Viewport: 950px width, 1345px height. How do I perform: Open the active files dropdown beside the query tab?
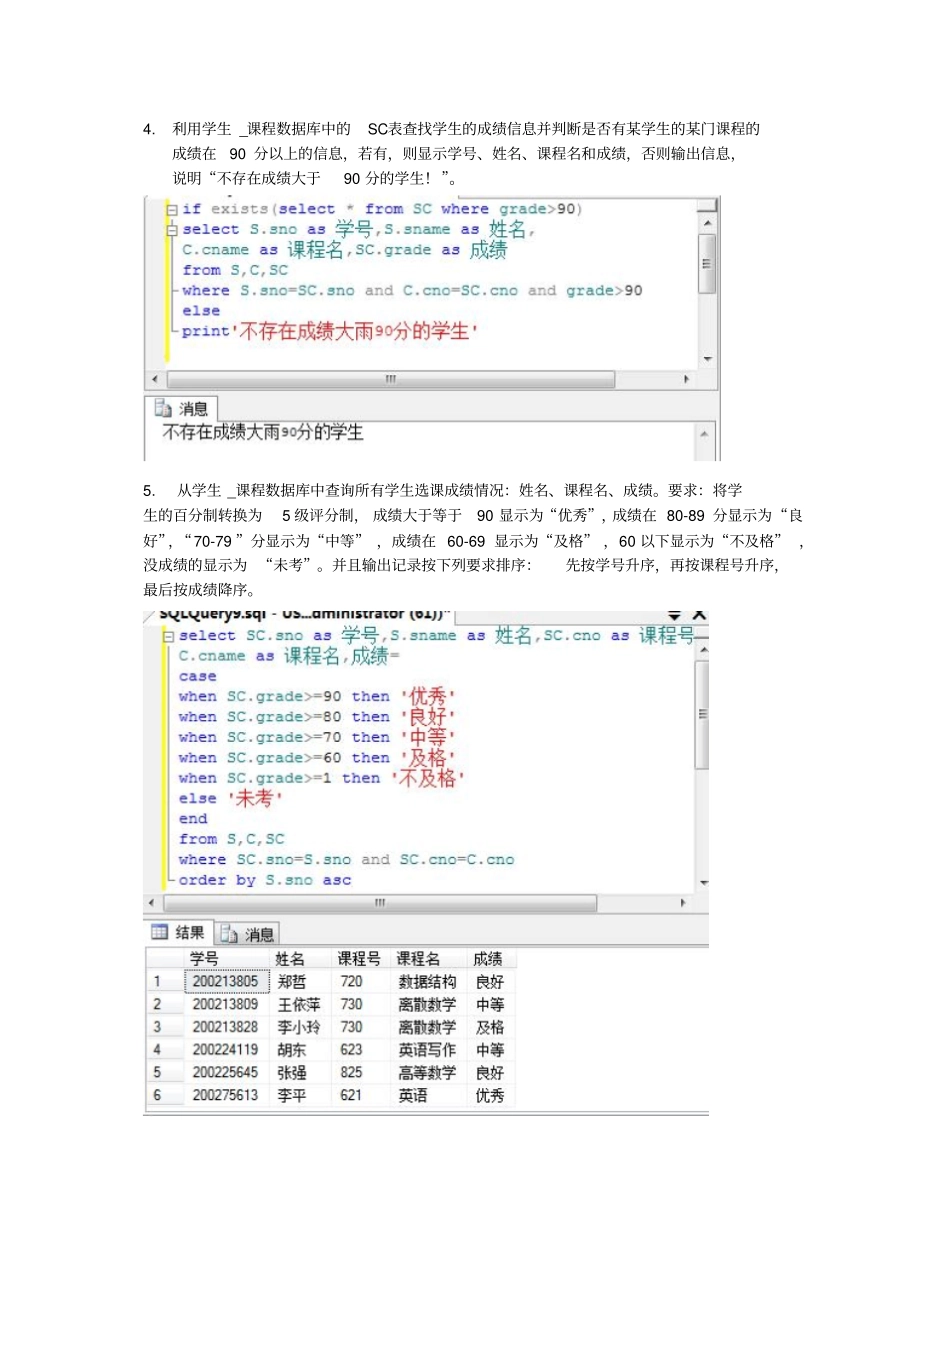click(x=674, y=614)
